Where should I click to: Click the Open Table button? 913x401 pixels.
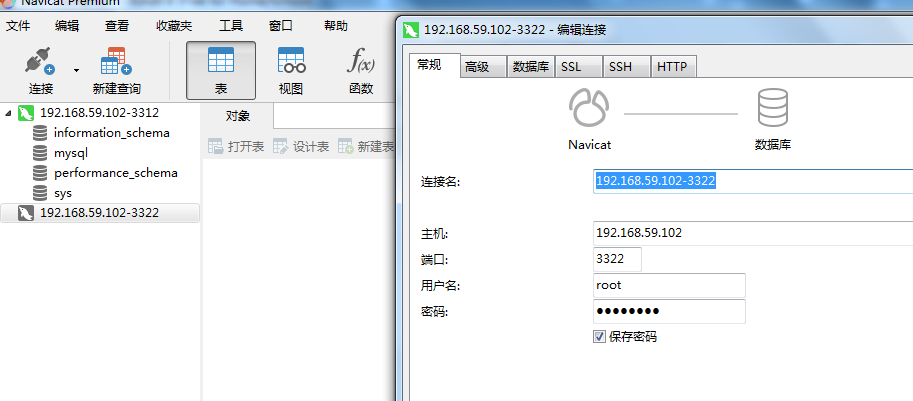coord(236,147)
